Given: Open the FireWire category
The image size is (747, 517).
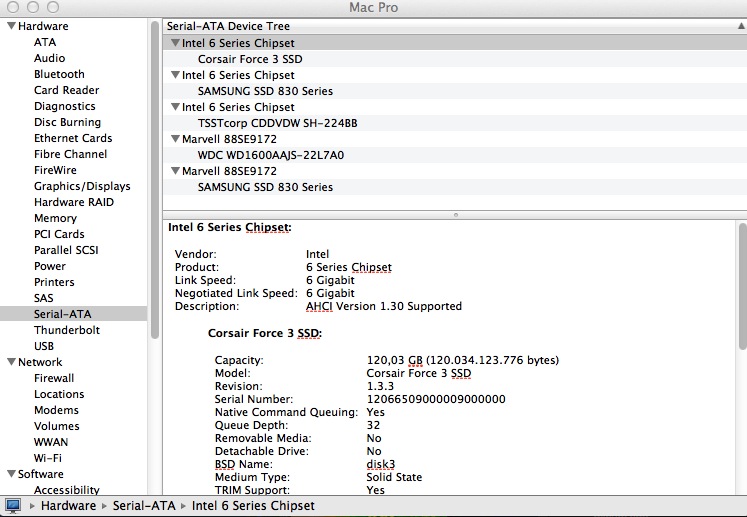Looking at the screenshot, I should 55,170.
